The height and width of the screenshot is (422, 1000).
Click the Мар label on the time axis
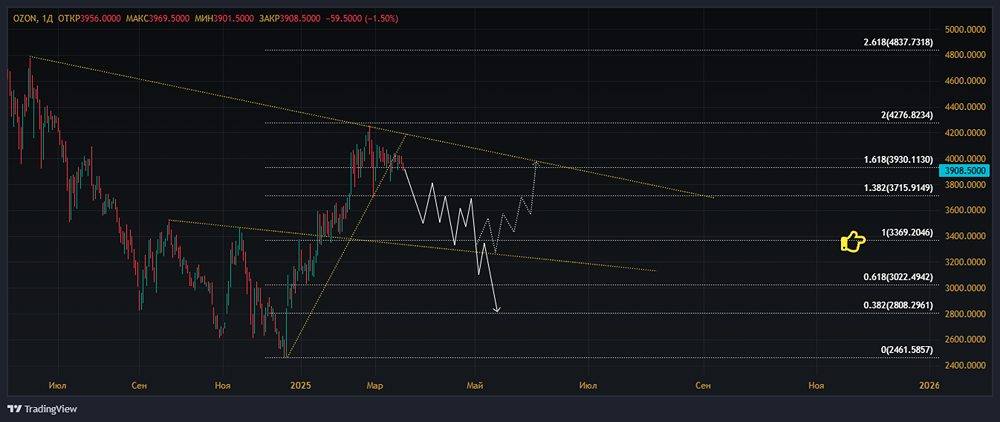click(375, 386)
